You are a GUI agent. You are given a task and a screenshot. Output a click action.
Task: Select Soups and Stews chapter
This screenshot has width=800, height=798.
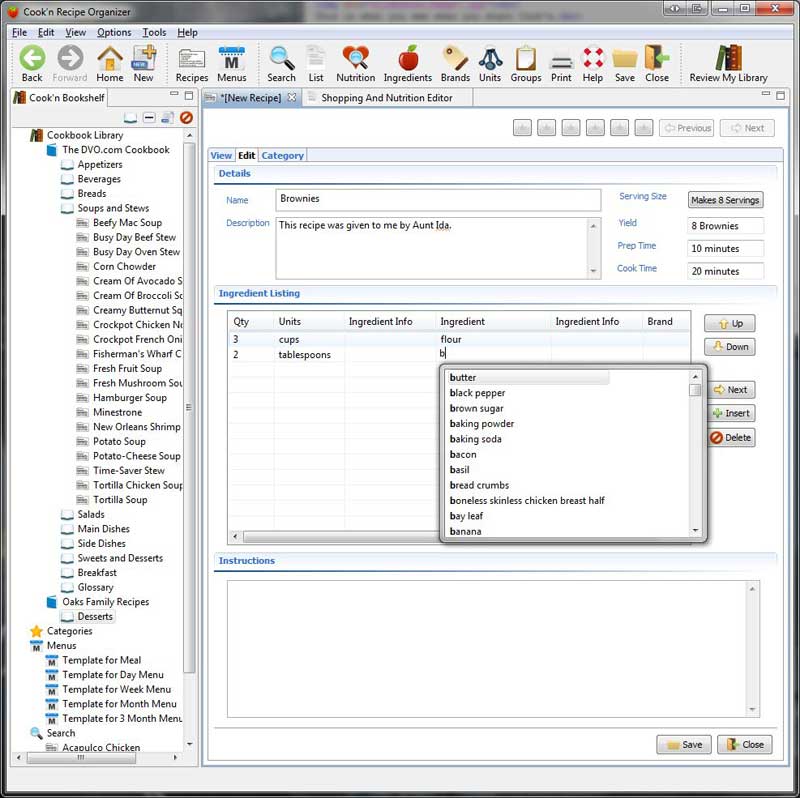click(113, 208)
